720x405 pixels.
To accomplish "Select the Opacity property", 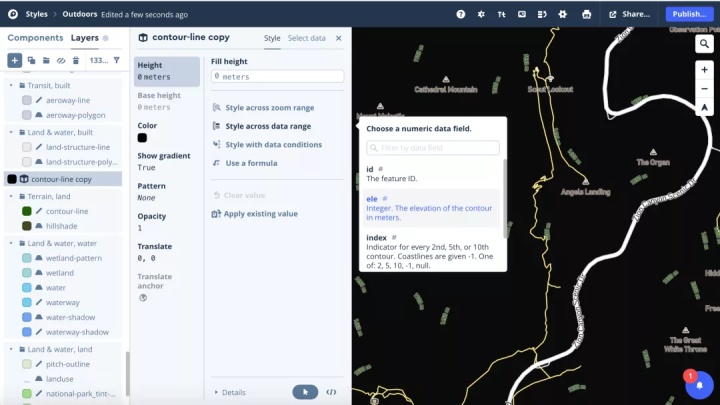I will [167, 222].
